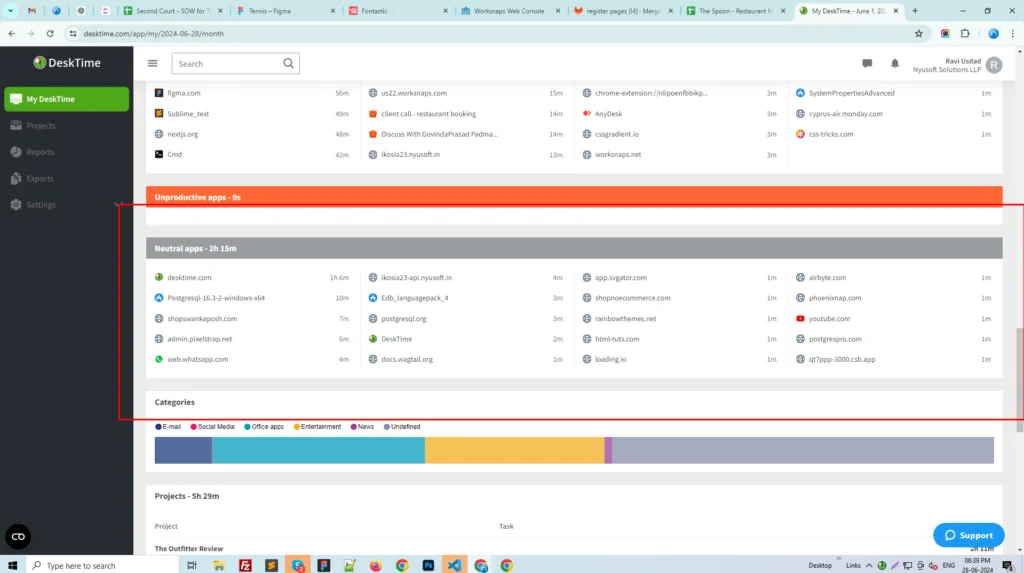Open the youtube.com entry in Neutral apps
Viewport: 1024px width, 573px height.
(x=829, y=319)
